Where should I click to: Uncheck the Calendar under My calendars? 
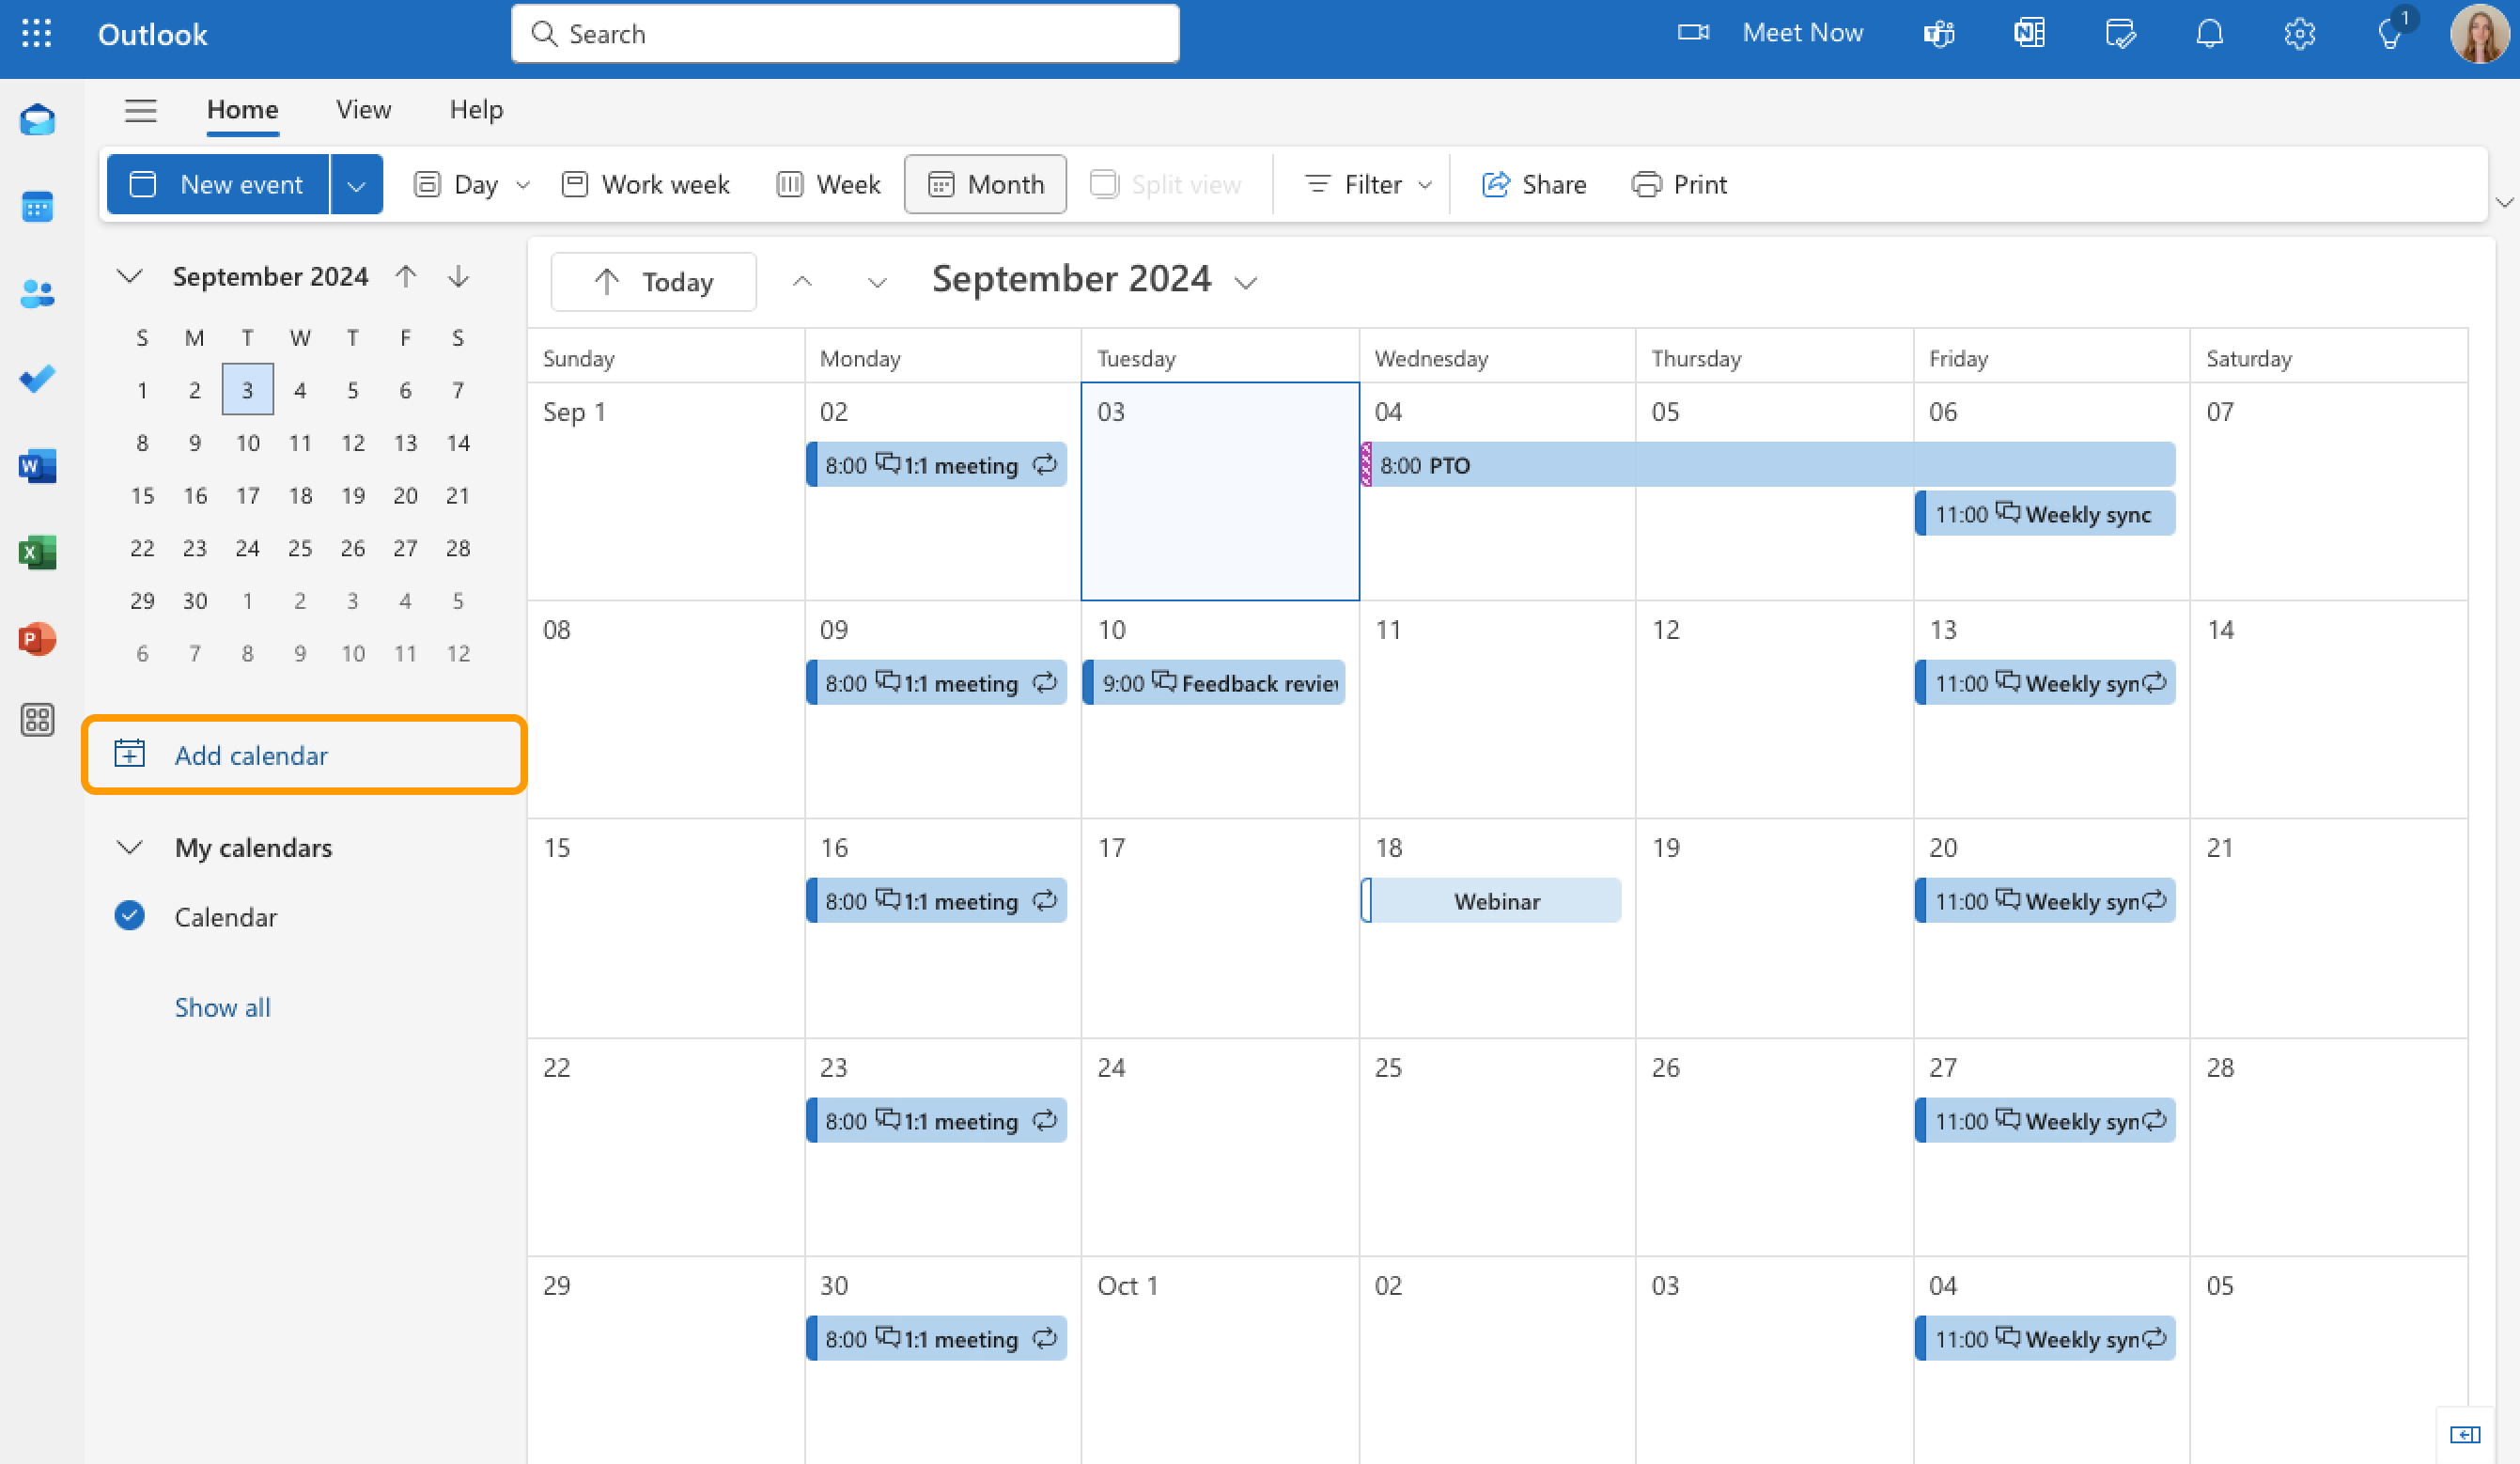click(x=129, y=916)
